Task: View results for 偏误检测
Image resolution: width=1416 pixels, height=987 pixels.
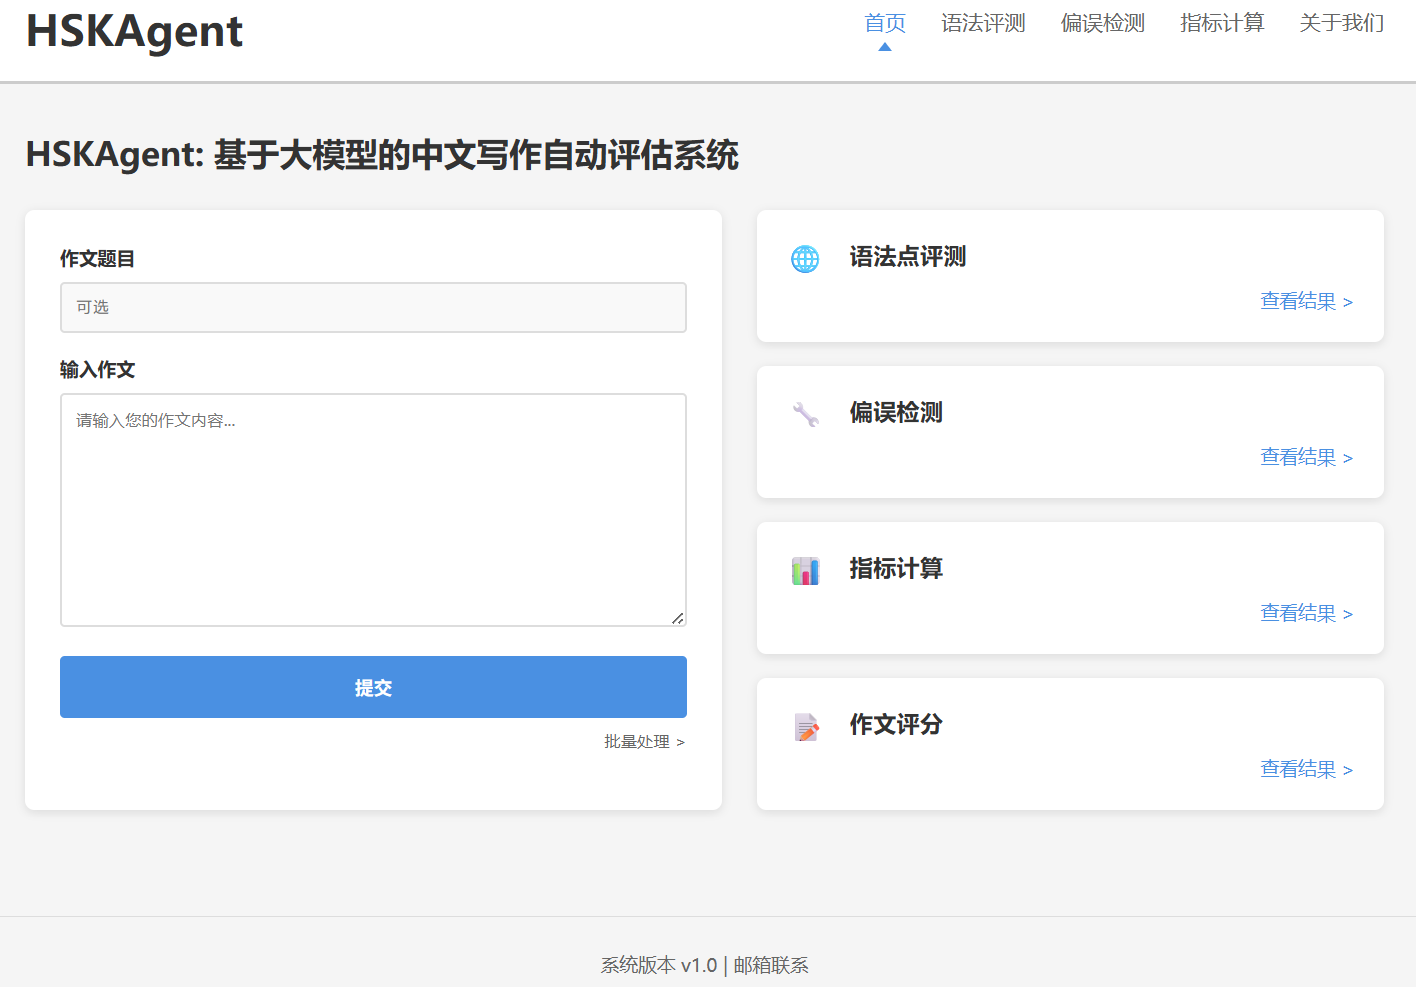Action: [x=1306, y=458]
